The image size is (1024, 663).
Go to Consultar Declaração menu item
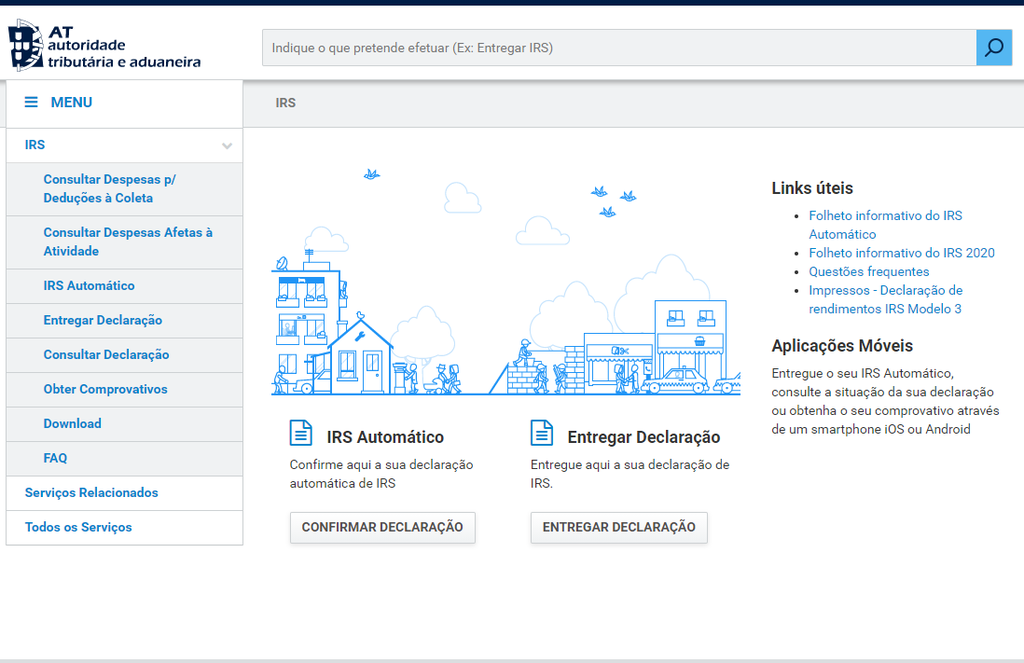click(106, 355)
